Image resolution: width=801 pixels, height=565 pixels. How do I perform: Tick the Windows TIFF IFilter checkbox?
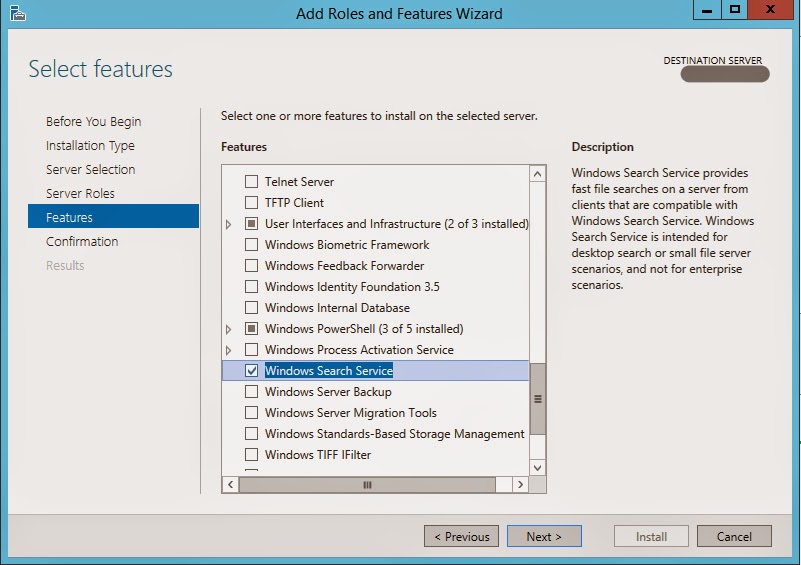(252, 455)
